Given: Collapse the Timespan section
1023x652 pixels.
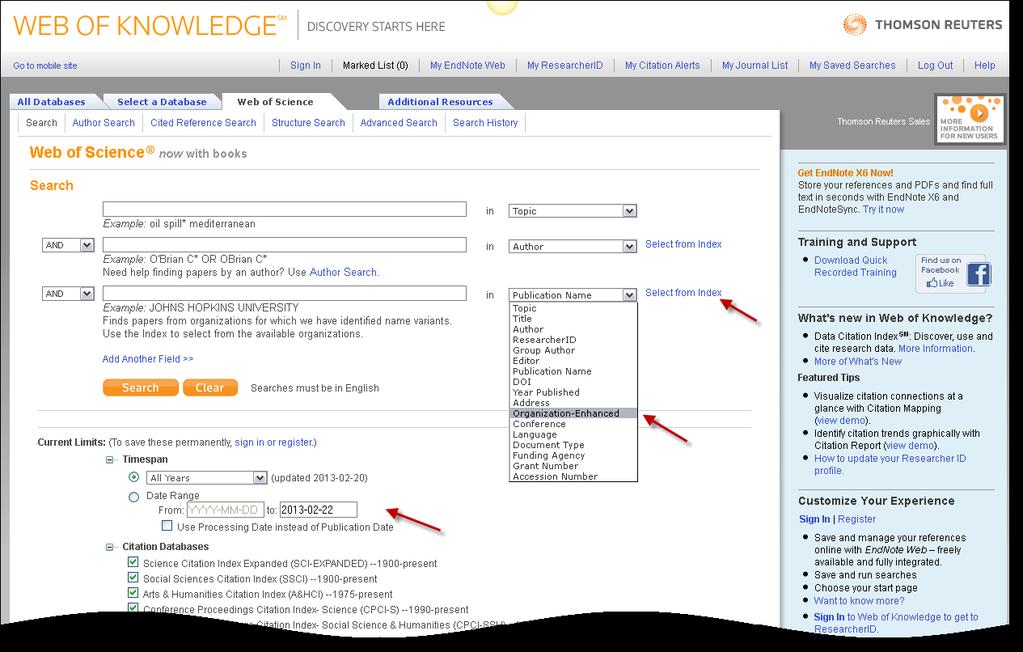Looking at the screenshot, I should point(110,459).
